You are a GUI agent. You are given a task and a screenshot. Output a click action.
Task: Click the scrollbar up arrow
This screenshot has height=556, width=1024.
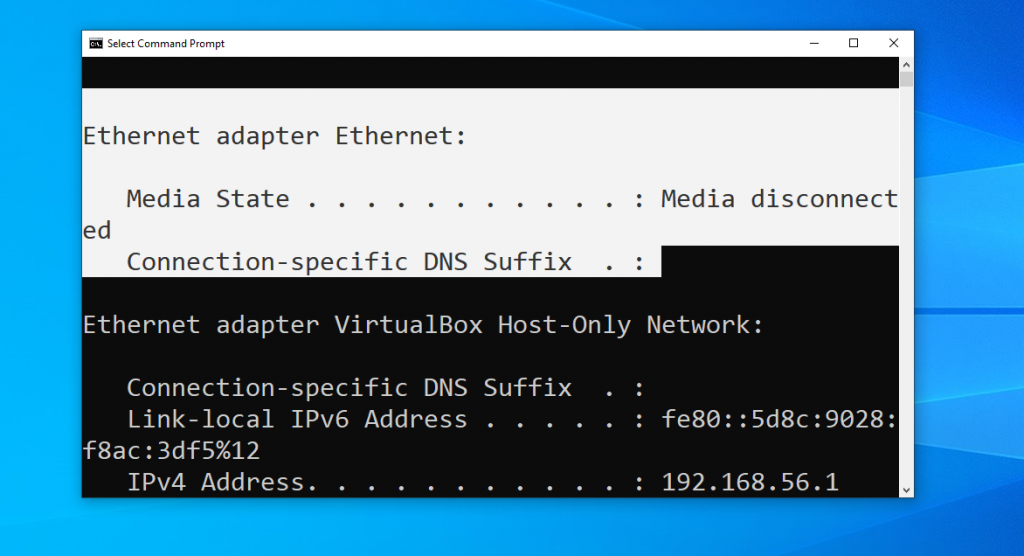coord(906,65)
